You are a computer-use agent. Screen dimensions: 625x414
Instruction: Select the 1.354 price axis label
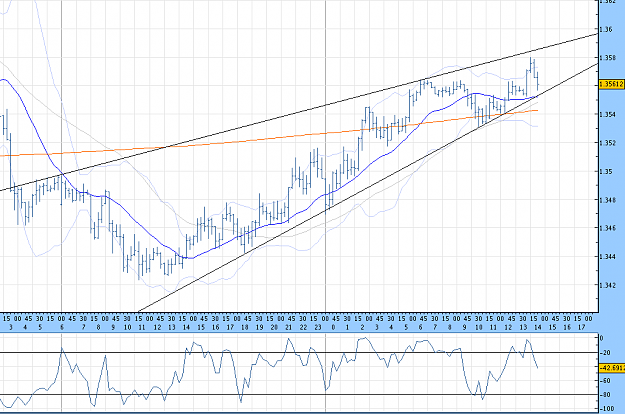(608, 114)
